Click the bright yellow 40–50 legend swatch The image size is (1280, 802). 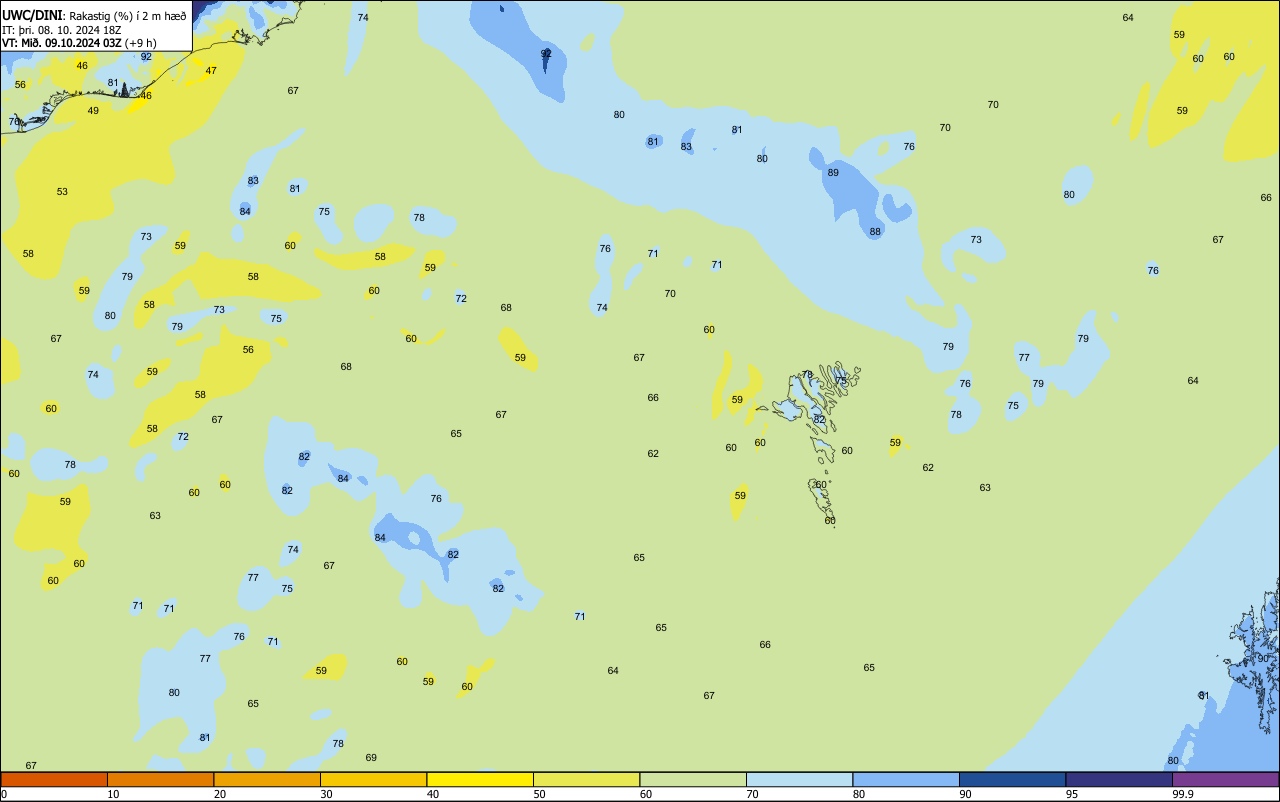[x=480, y=779]
